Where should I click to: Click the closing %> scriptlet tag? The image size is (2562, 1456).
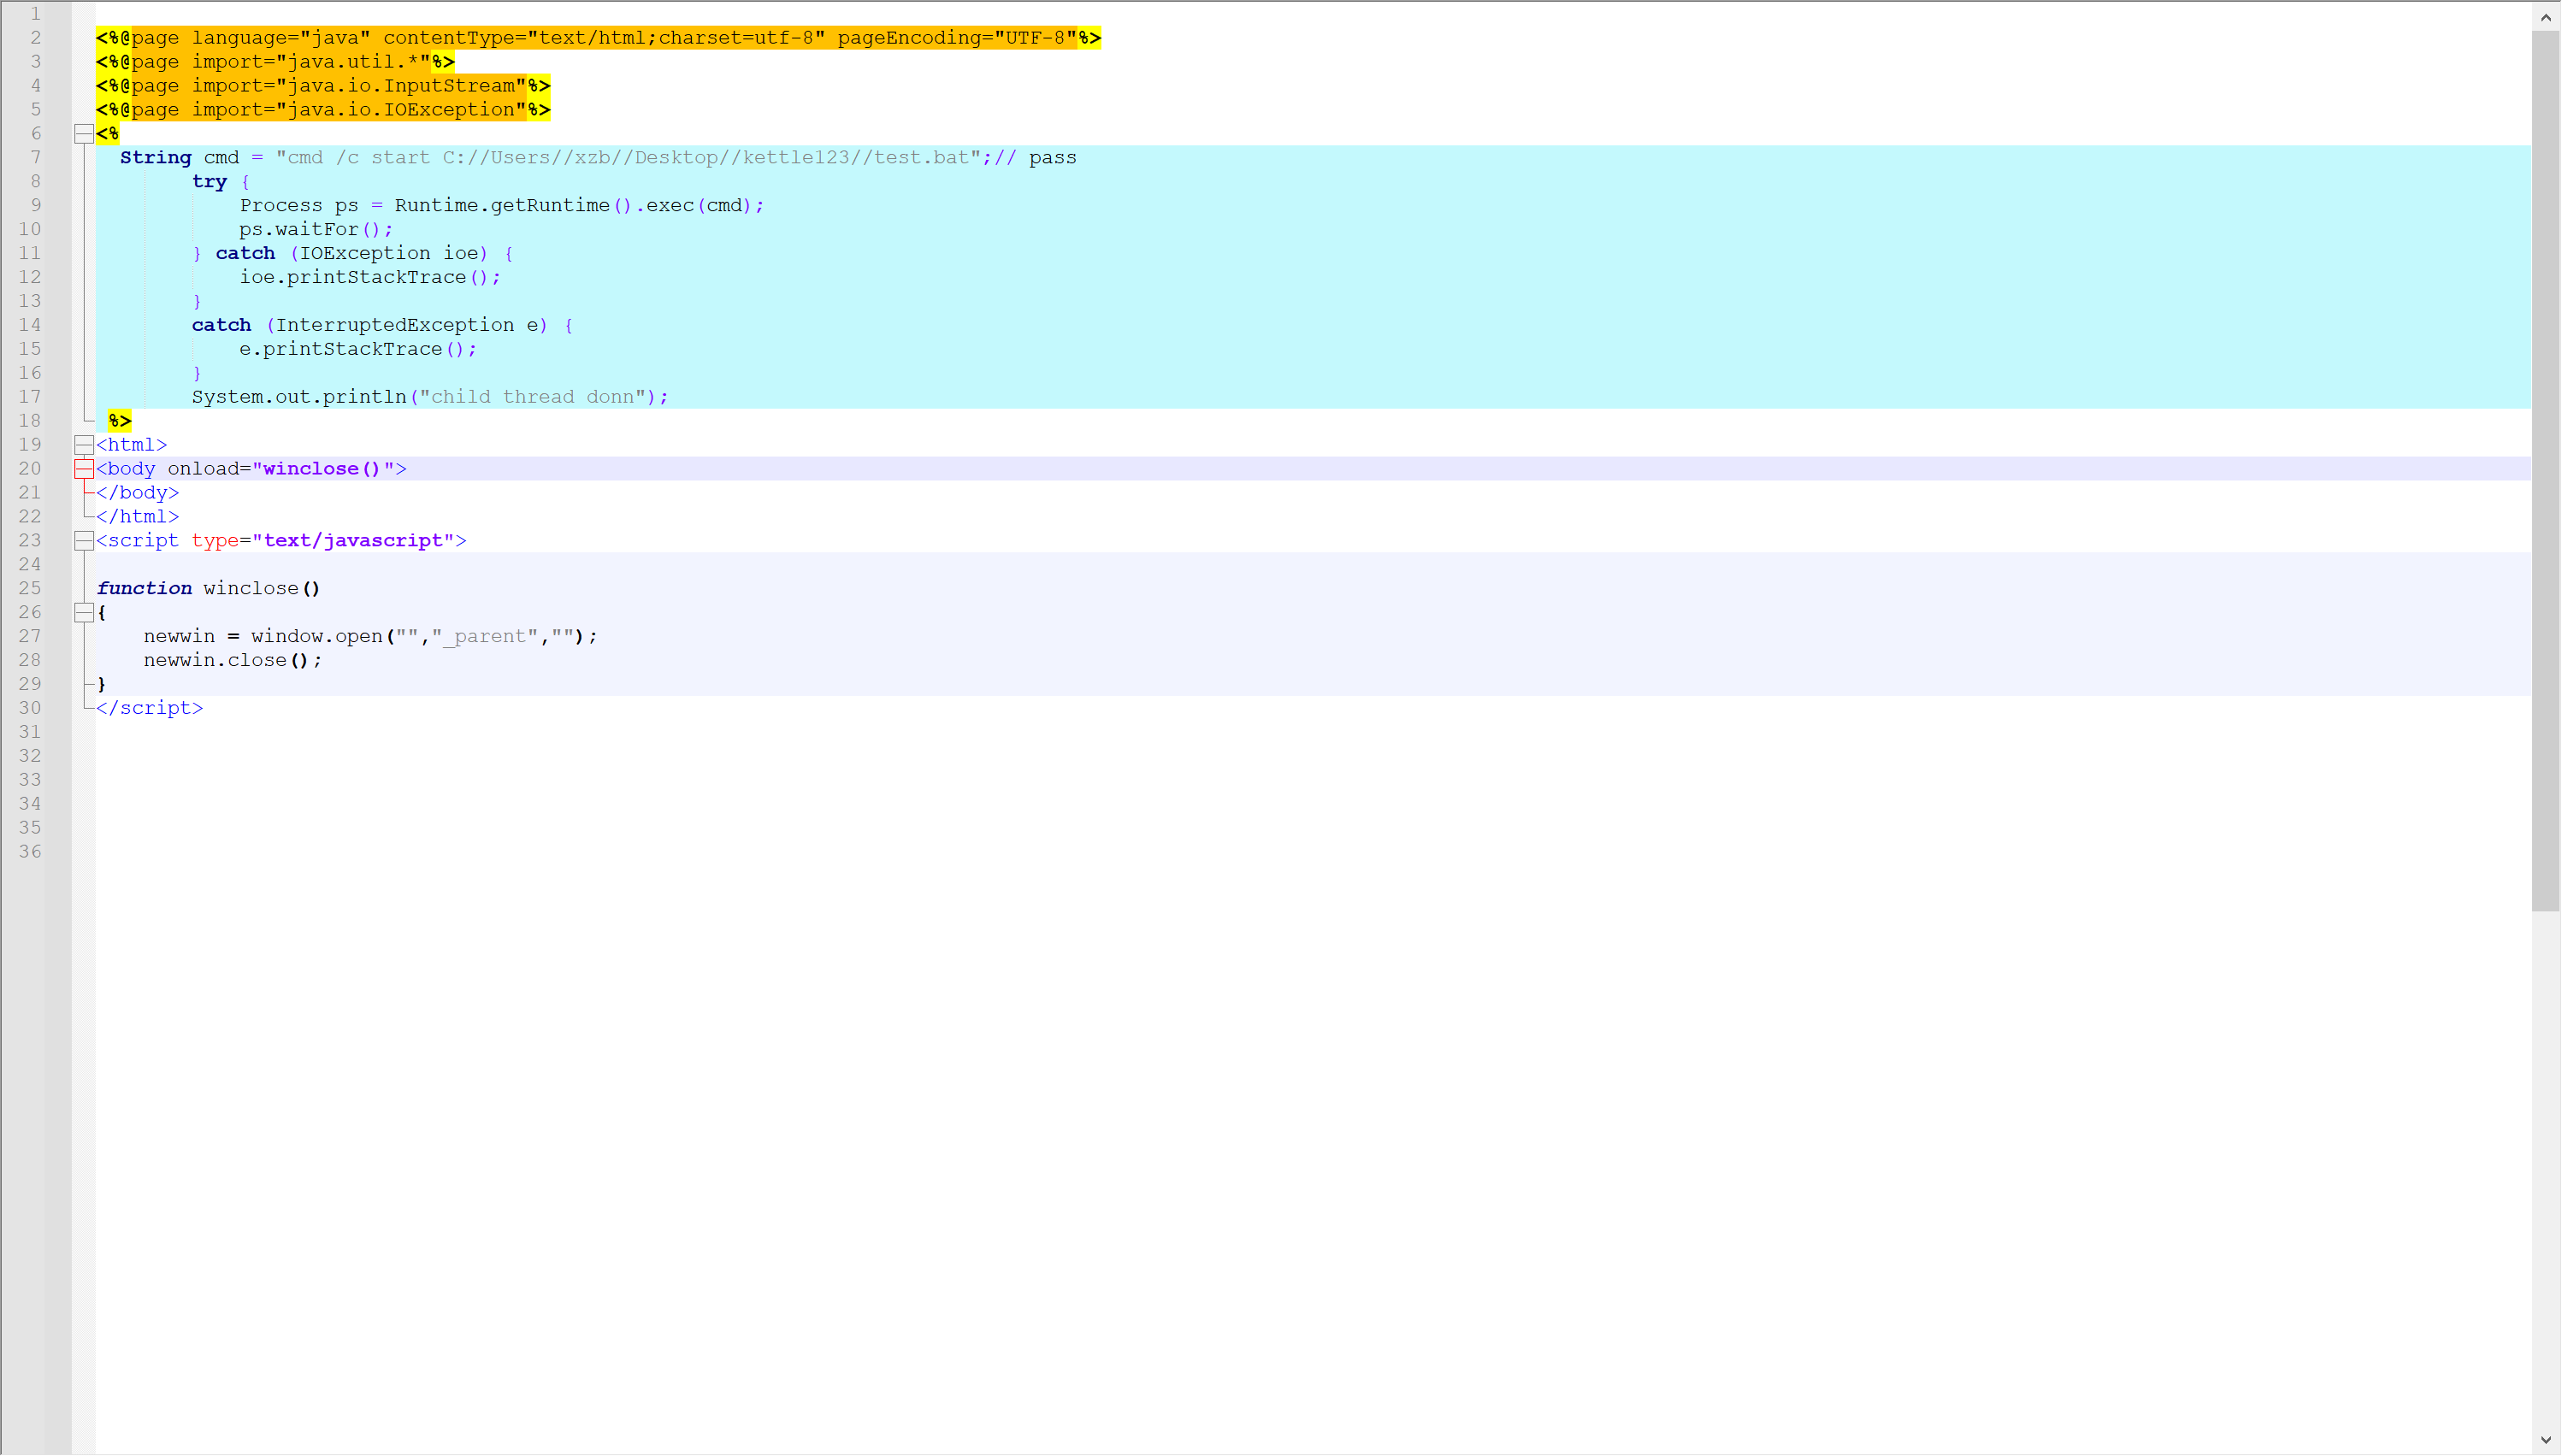pos(120,422)
